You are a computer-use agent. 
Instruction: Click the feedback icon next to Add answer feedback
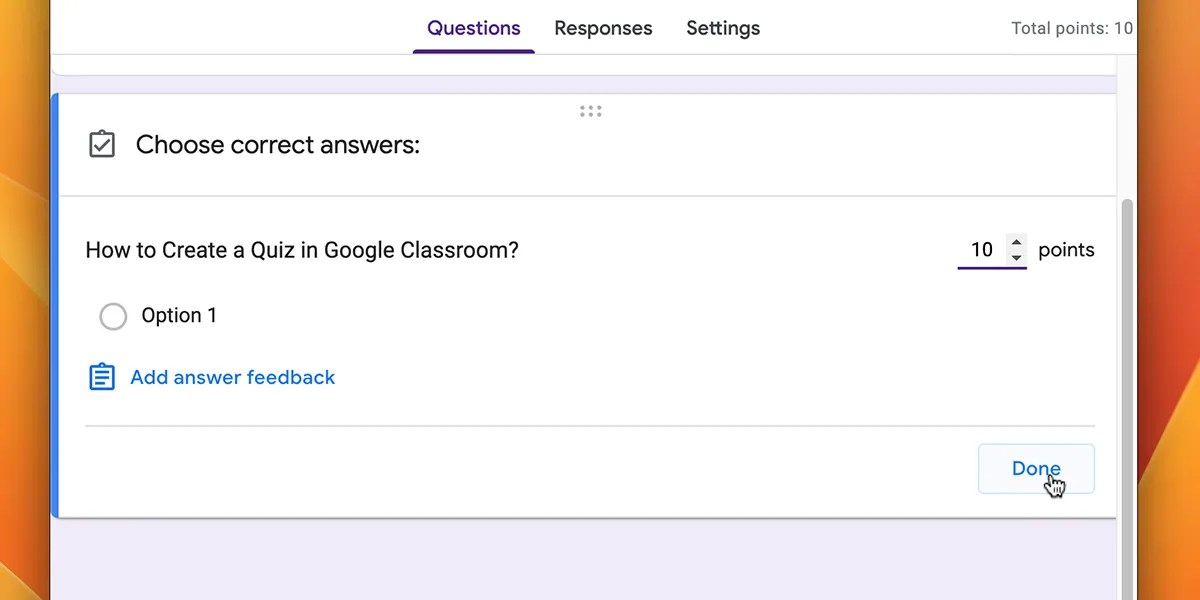[101, 377]
